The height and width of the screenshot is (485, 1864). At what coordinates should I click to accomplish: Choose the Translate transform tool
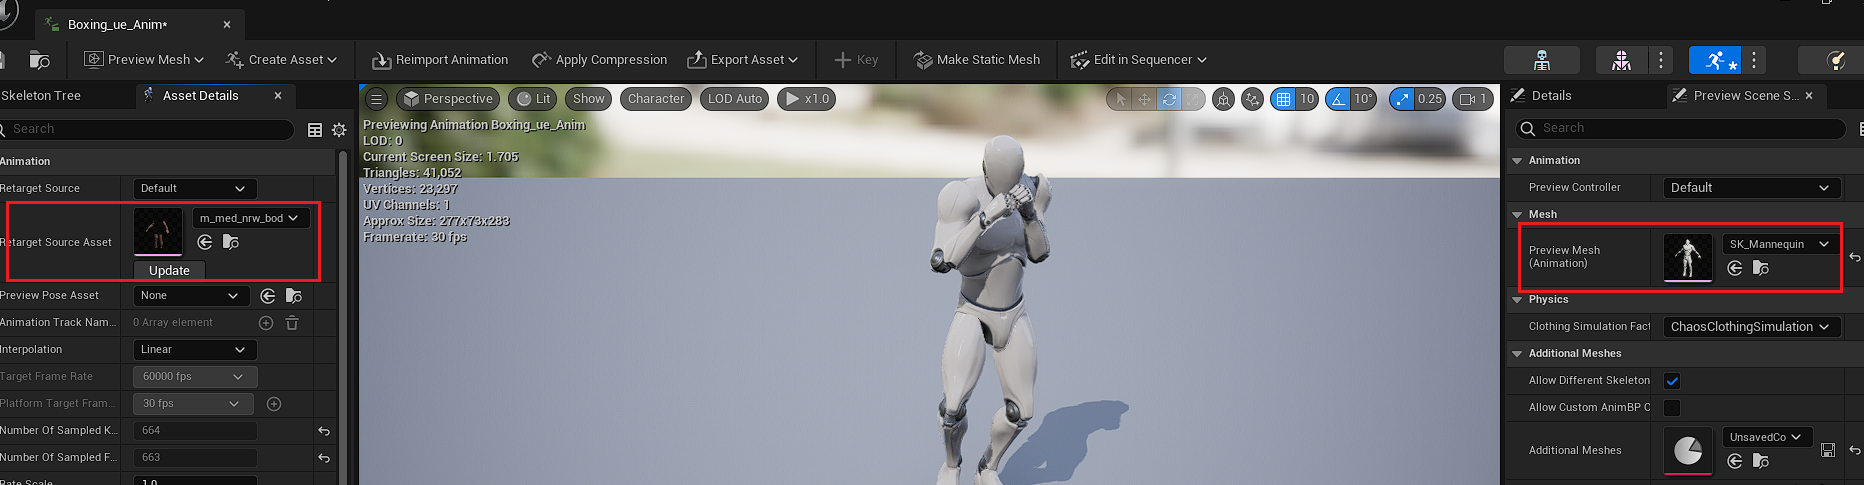(x=1144, y=99)
